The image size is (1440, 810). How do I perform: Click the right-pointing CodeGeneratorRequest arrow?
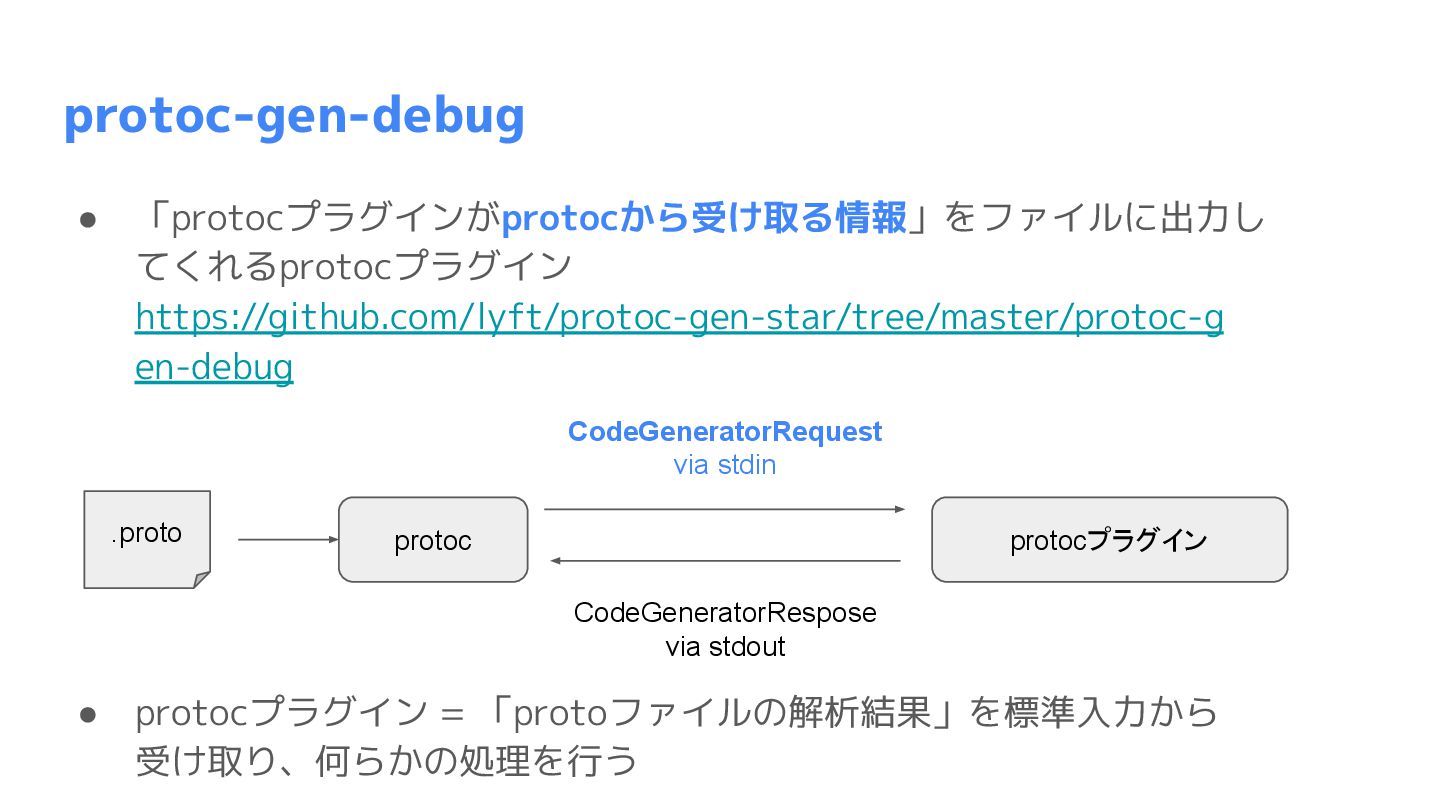click(724, 509)
